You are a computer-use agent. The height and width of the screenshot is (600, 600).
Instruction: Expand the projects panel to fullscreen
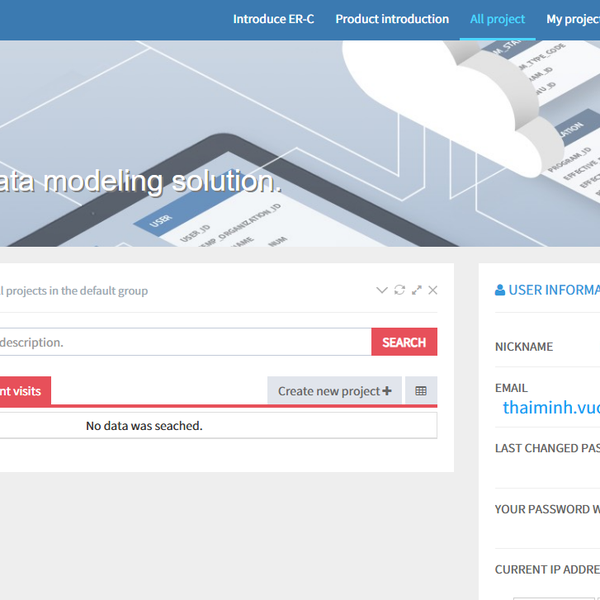coord(416,290)
